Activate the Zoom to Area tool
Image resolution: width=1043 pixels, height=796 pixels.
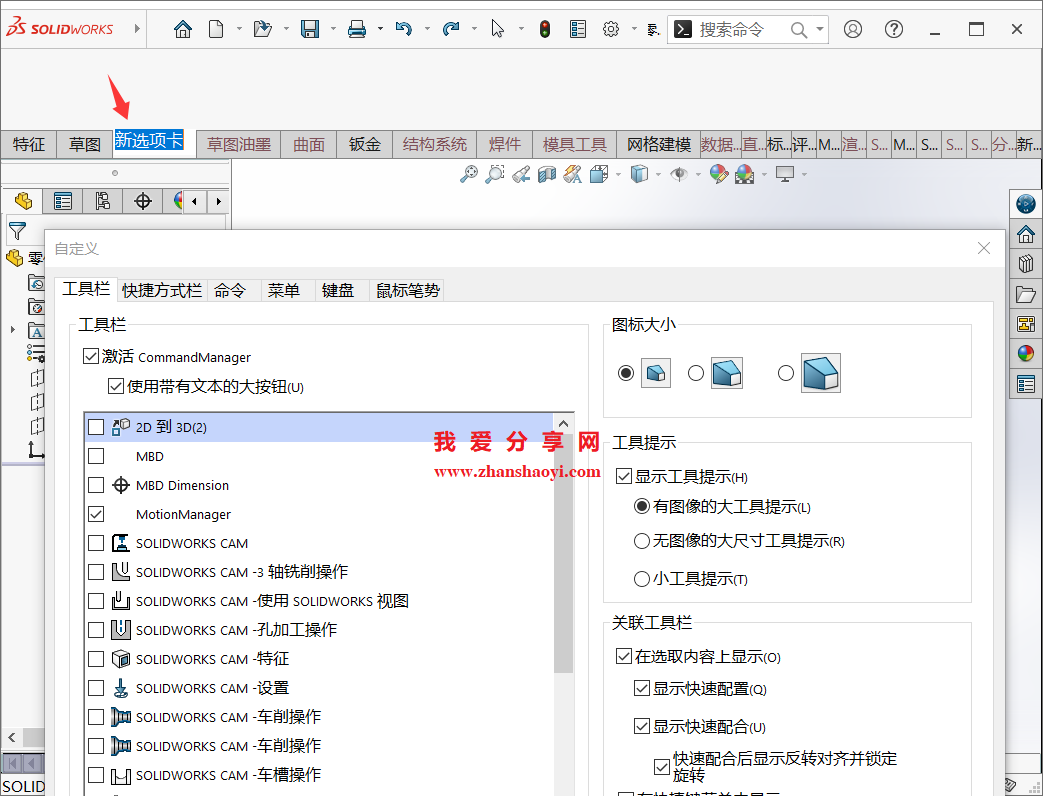[x=494, y=173]
